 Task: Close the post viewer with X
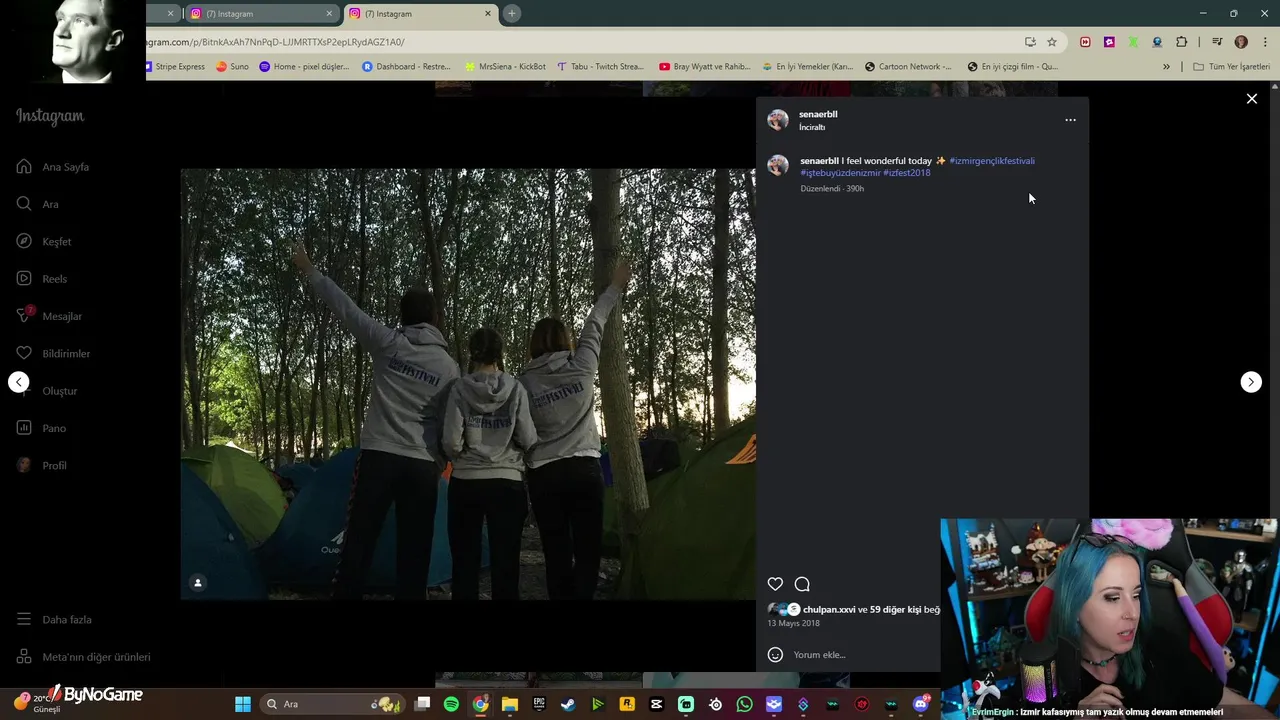click(x=1251, y=99)
